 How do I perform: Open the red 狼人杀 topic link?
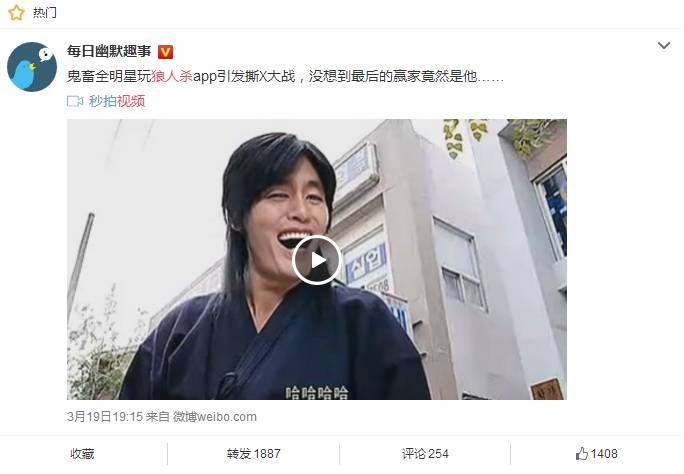point(172,77)
